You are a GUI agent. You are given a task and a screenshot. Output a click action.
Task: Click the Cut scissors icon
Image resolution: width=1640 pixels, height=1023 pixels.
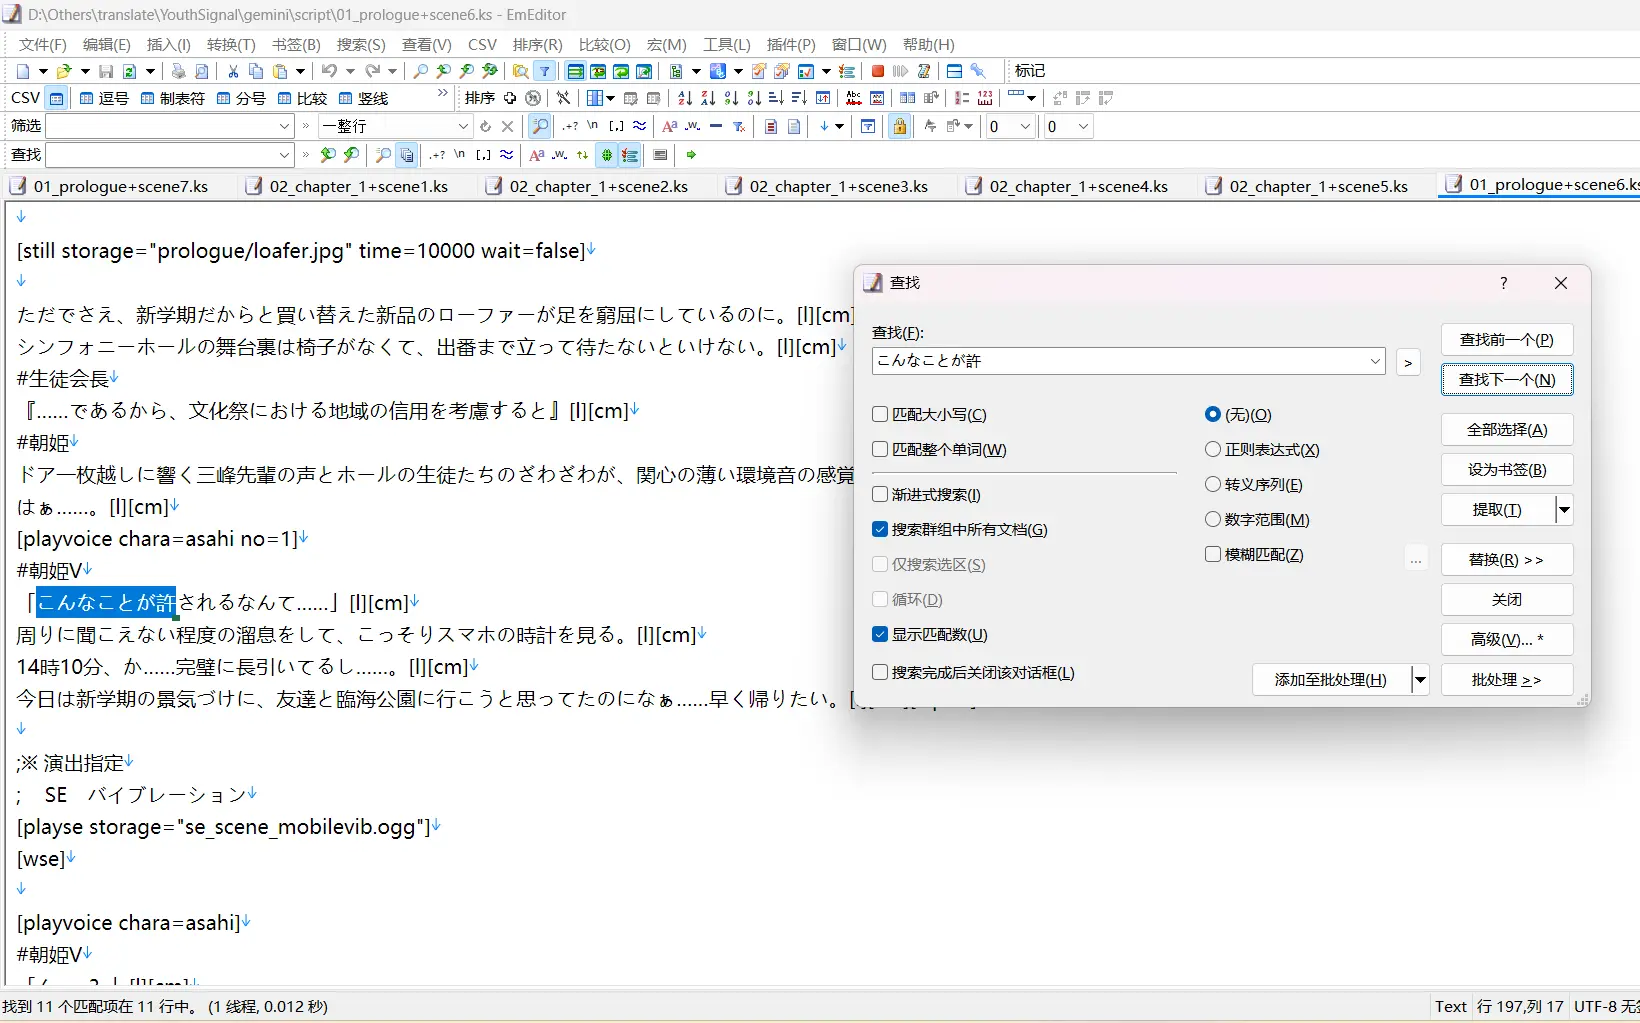(233, 71)
